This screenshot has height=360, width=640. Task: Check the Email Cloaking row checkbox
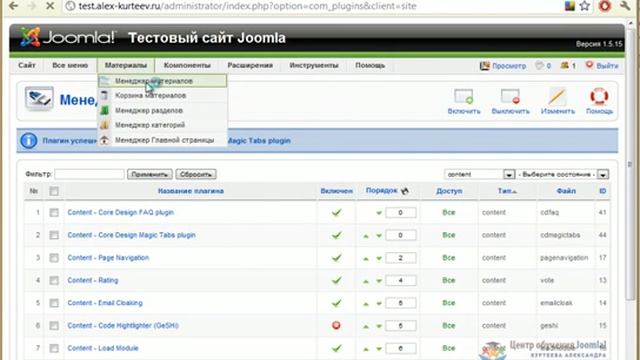[x=54, y=303]
